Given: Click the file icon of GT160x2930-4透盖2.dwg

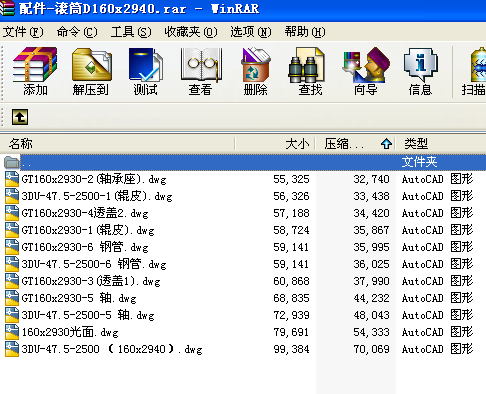Looking at the screenshot, I should click(x=12, y=213).
